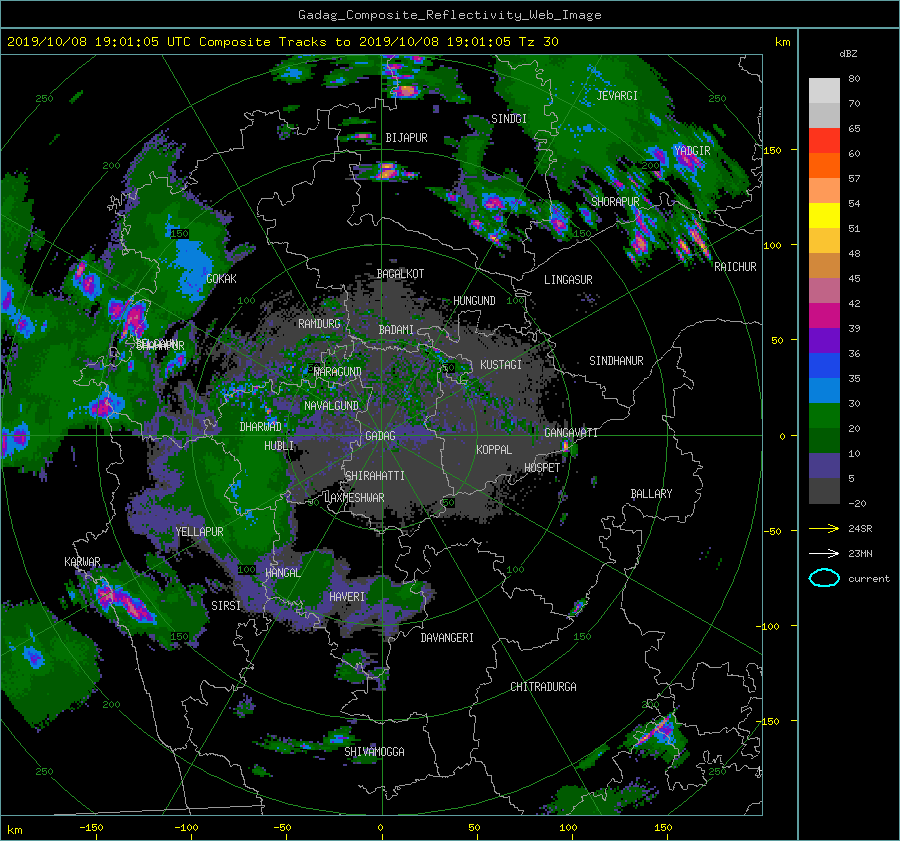The image size is (900, 841).
Task: Click the KARWAR city label
Action: [x=82, y=562]
